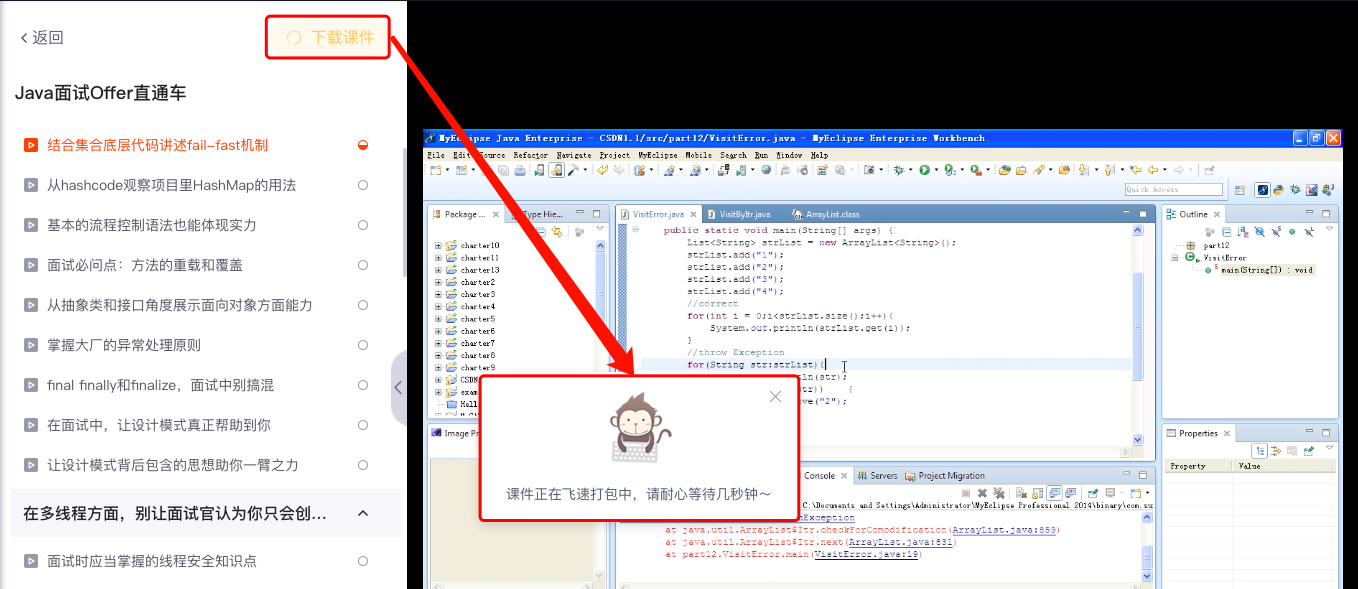Screen dimensions: 1358x589
Task: Click the Remove Launch icon in Console
Action: point(982,493)
